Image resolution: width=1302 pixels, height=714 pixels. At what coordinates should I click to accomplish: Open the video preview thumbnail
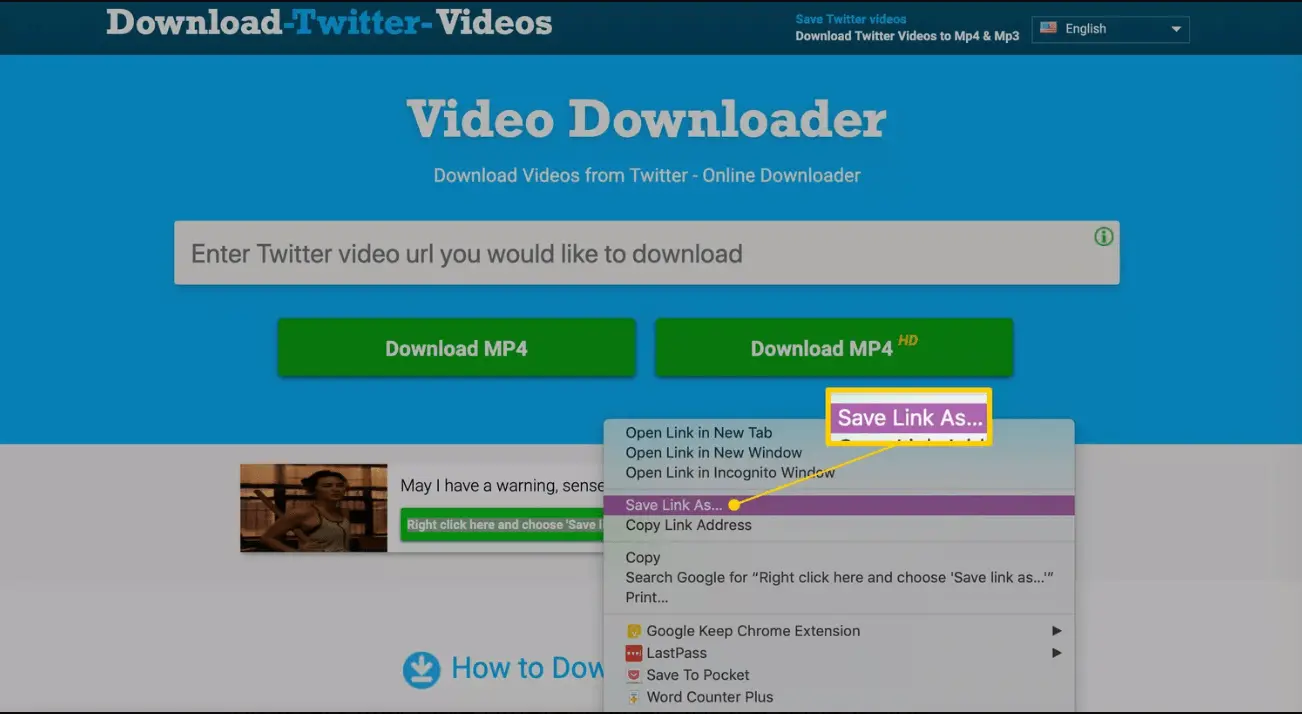[313, 508]
